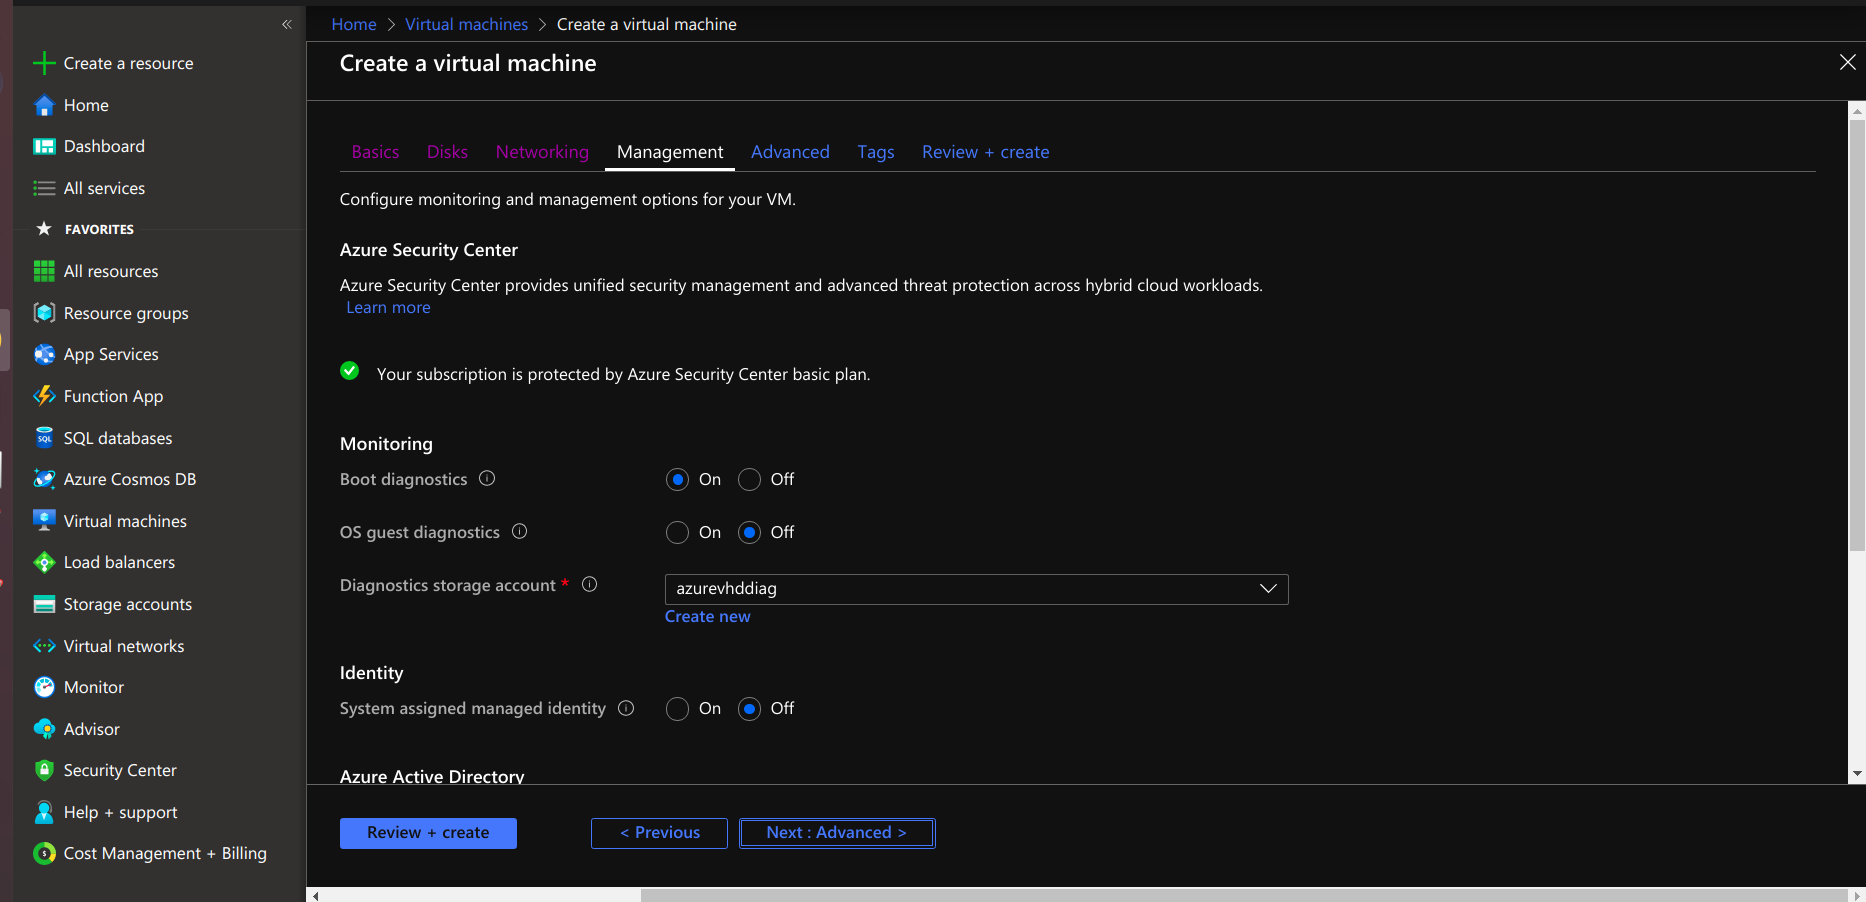Turn Boot diagnostics Off

pos(749,480)
